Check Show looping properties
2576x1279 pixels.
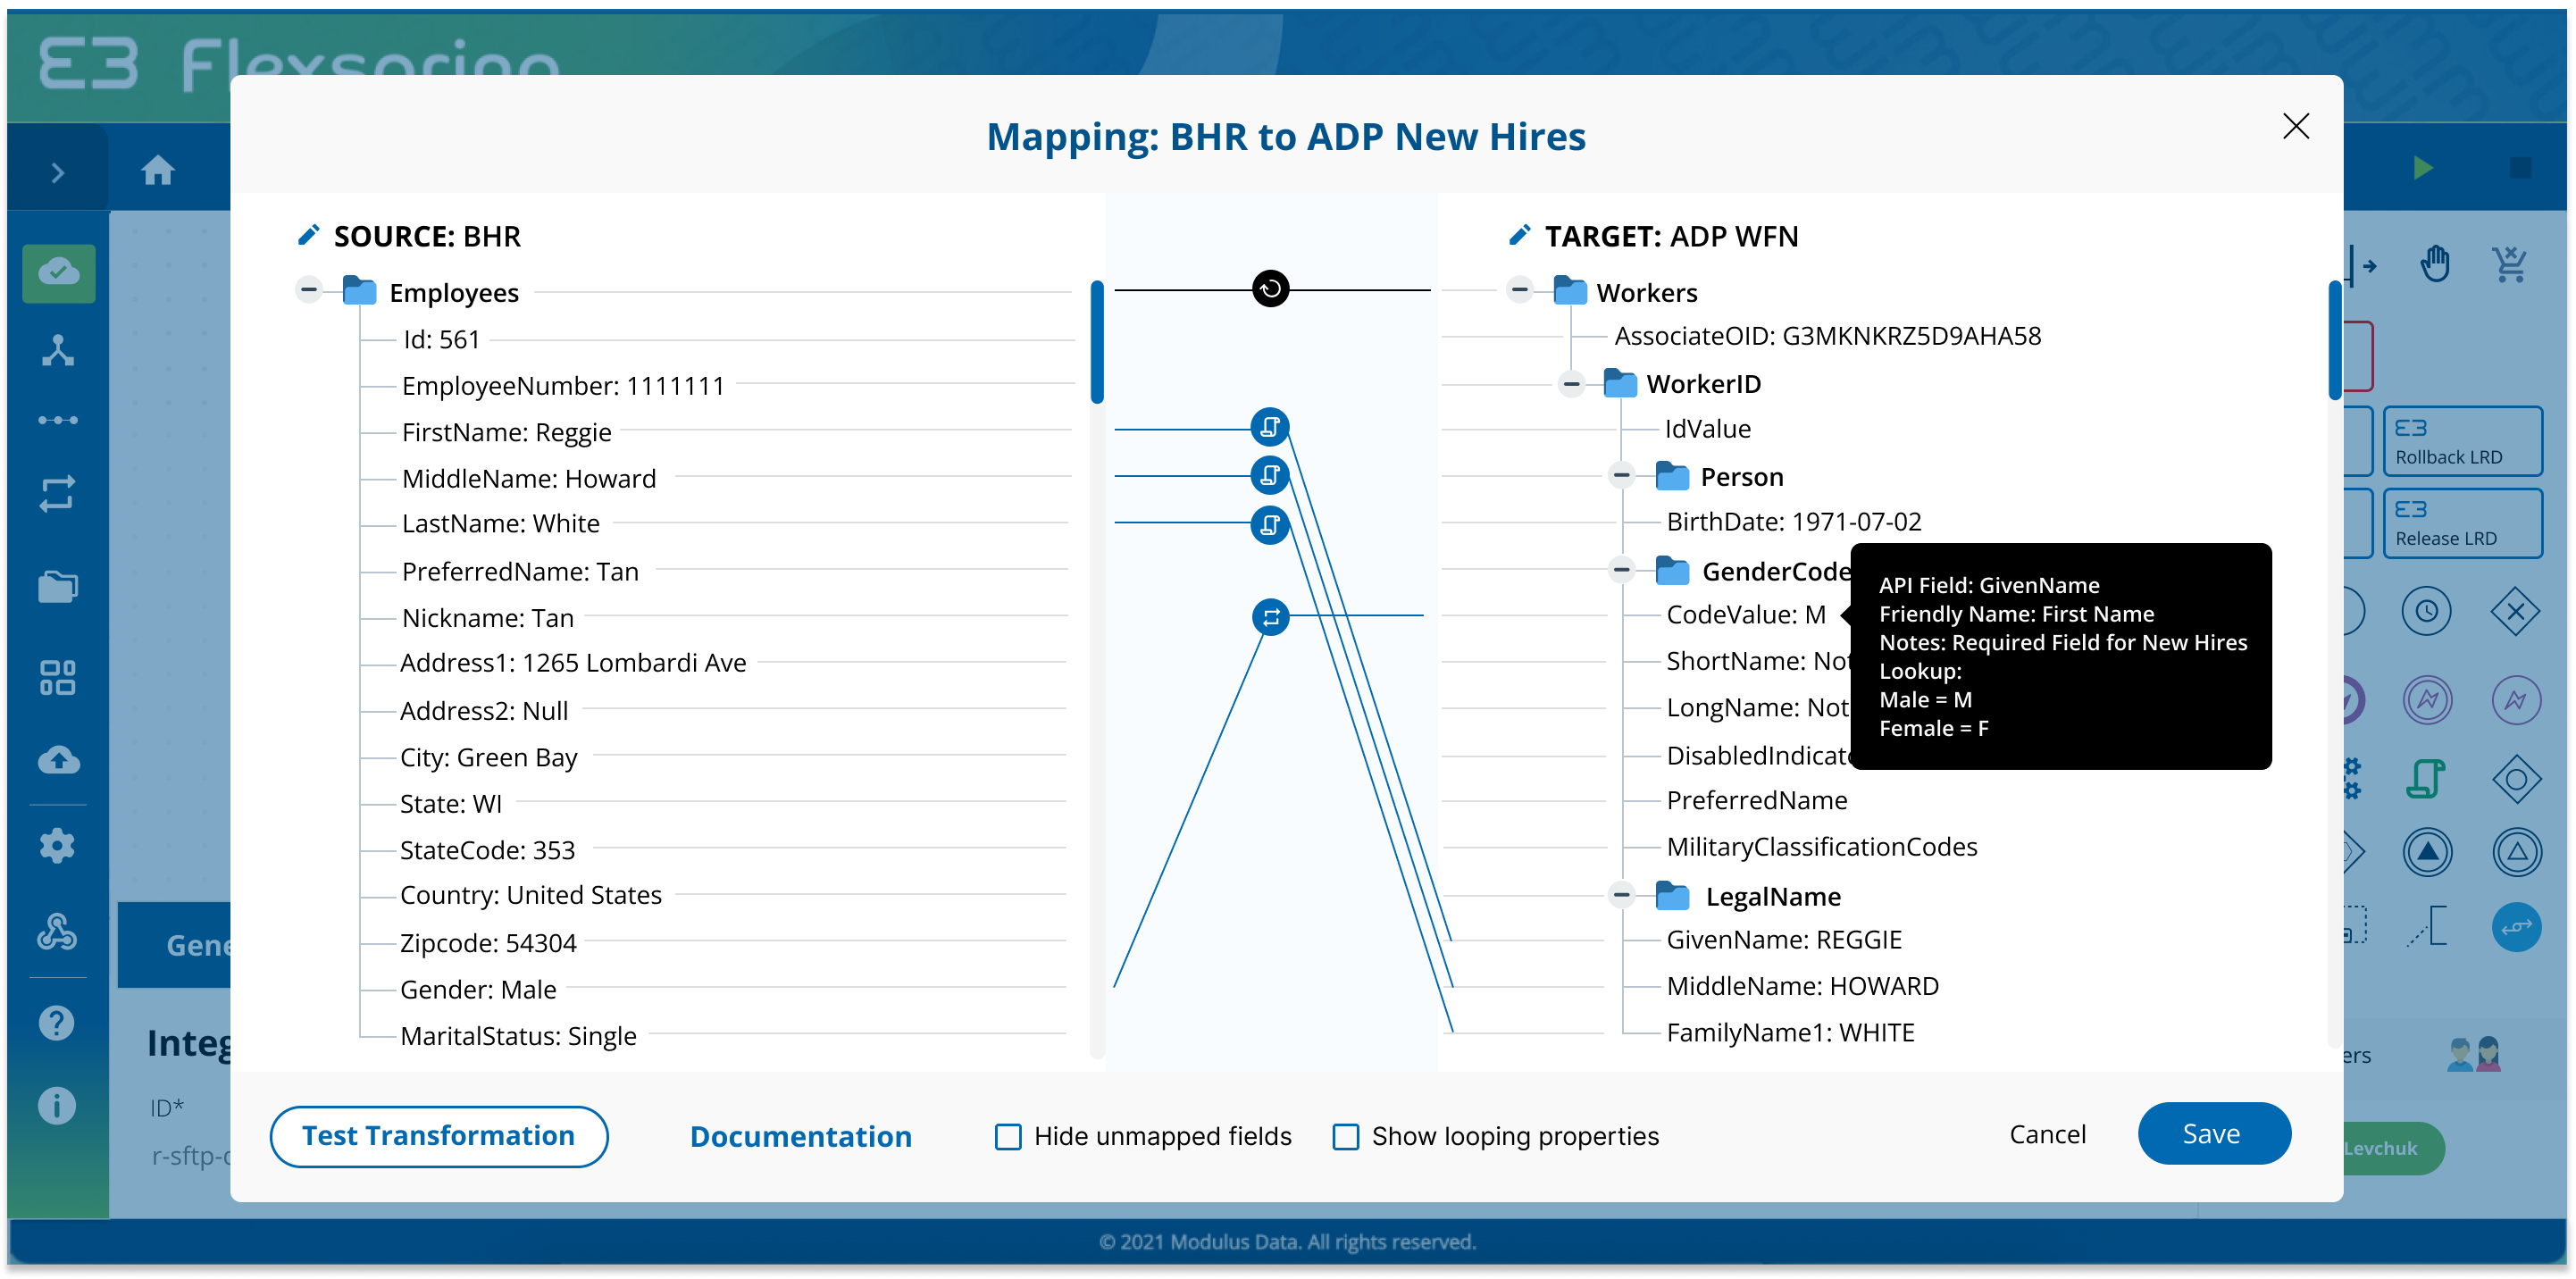[x=1346, y=1136]
